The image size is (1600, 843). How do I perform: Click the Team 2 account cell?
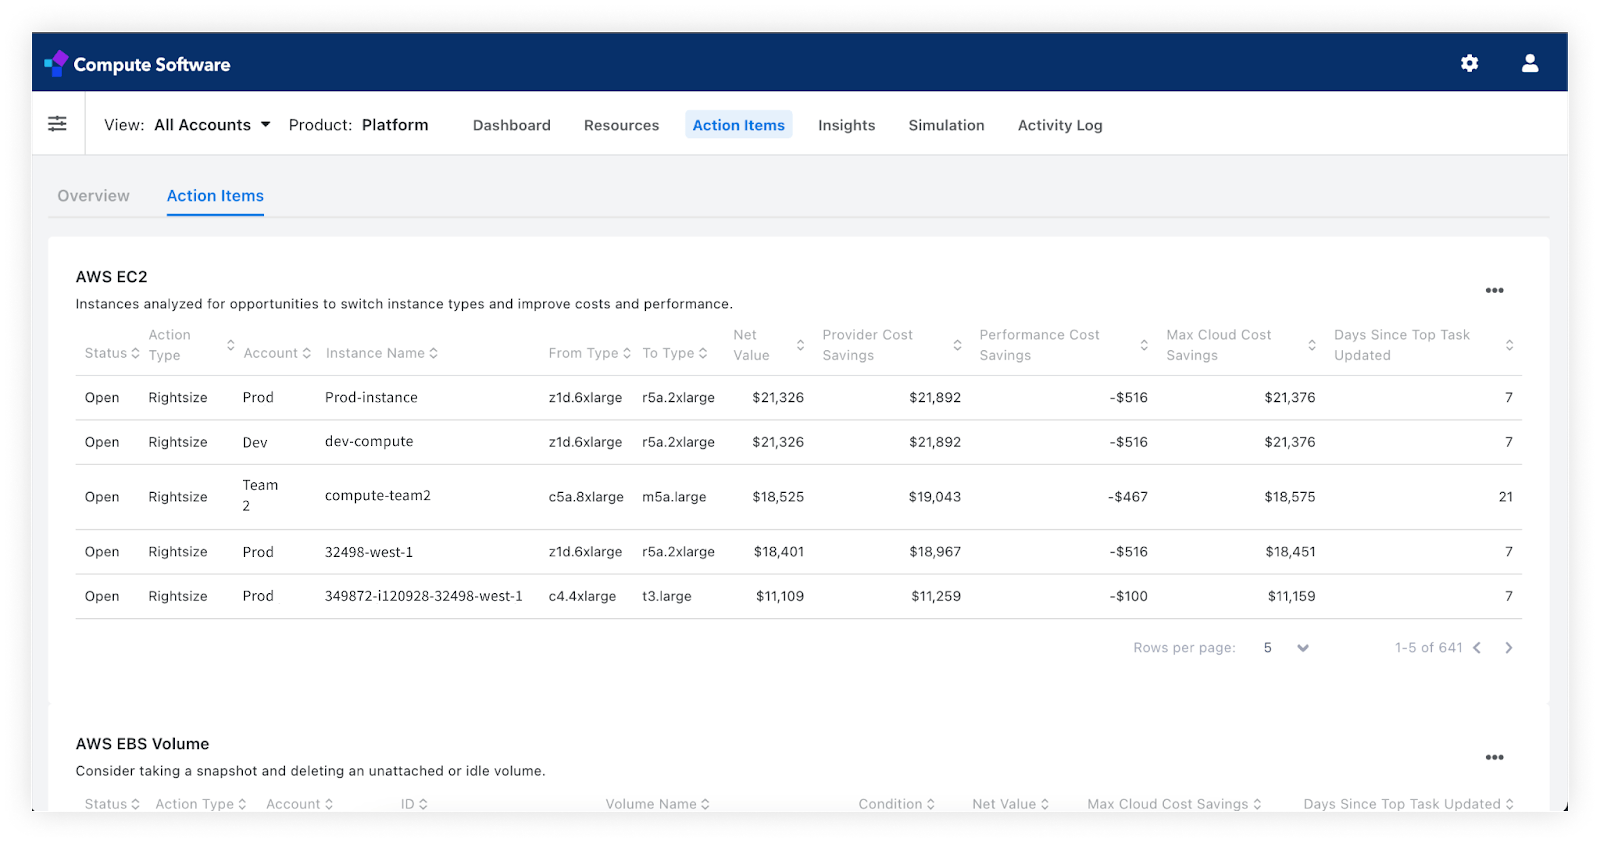click(260, 496)
